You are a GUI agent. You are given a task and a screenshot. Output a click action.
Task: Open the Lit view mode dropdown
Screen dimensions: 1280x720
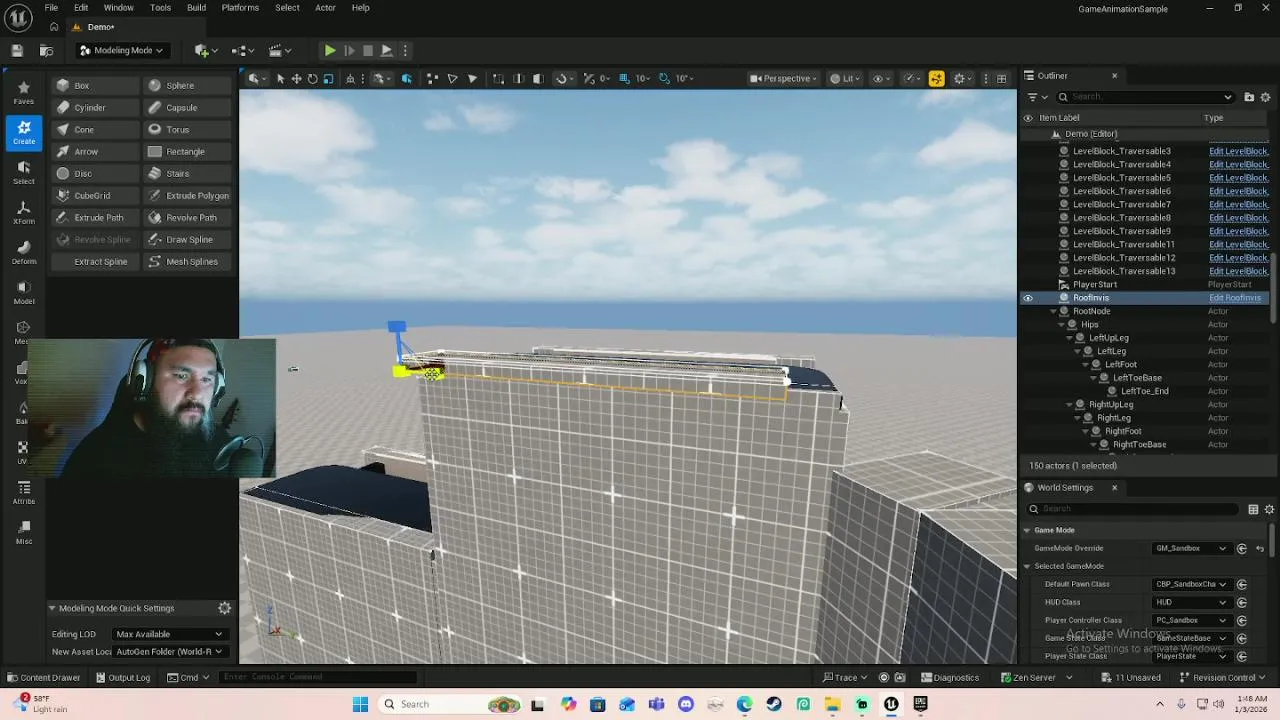pos(846,78)
